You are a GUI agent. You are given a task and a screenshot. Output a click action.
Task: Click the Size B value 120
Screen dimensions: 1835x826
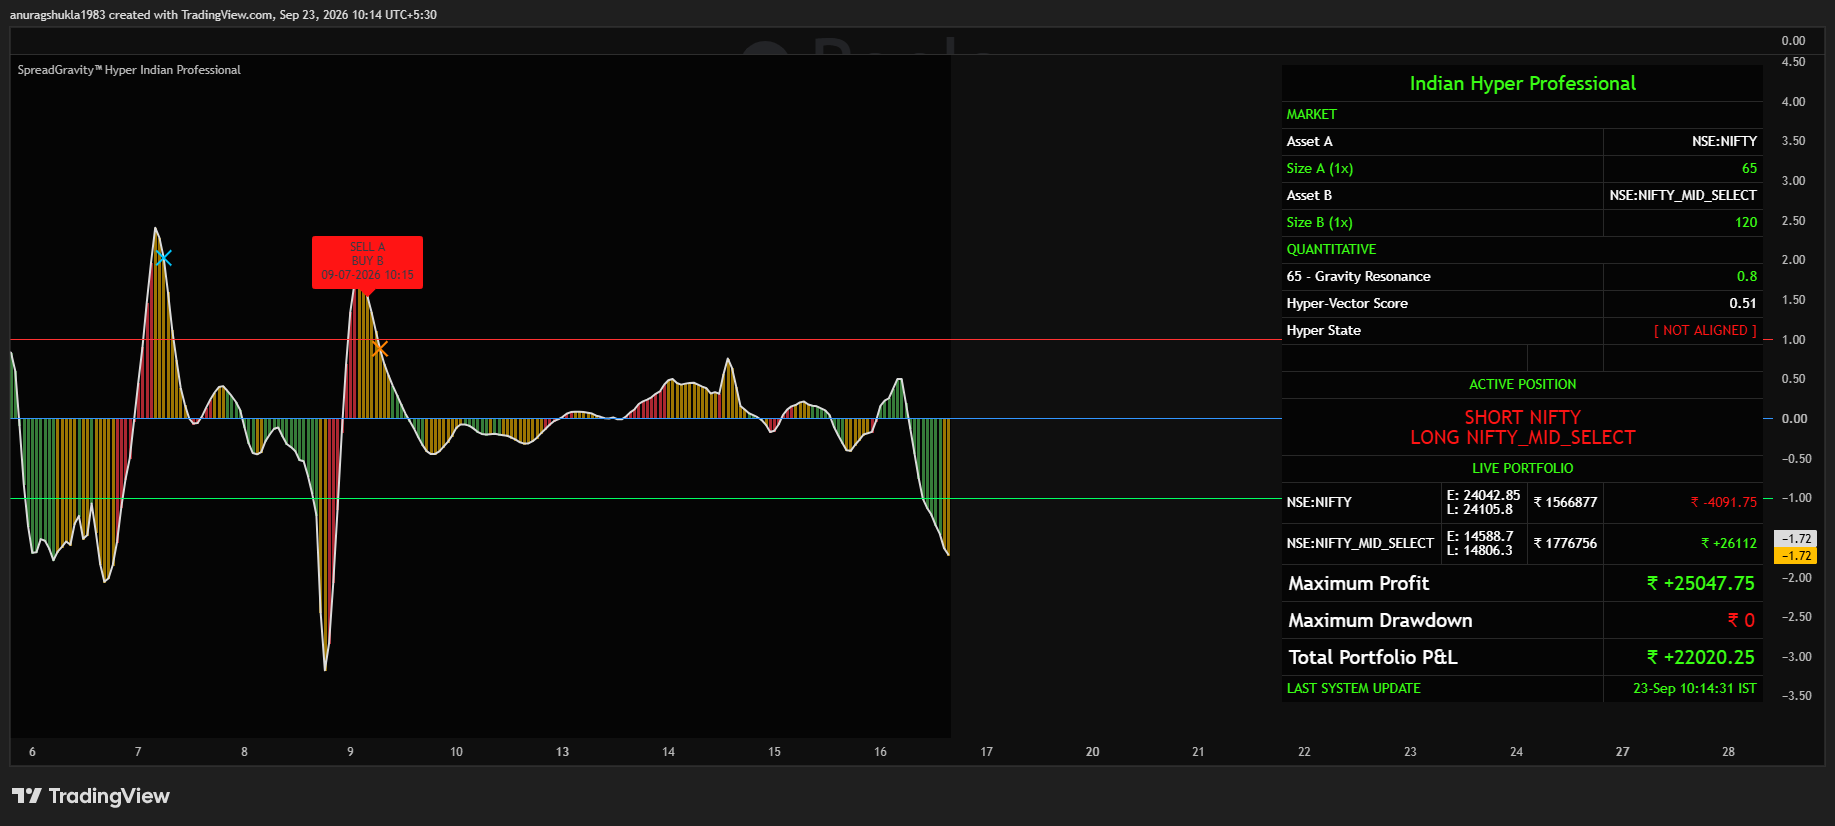coord(1746,223)
